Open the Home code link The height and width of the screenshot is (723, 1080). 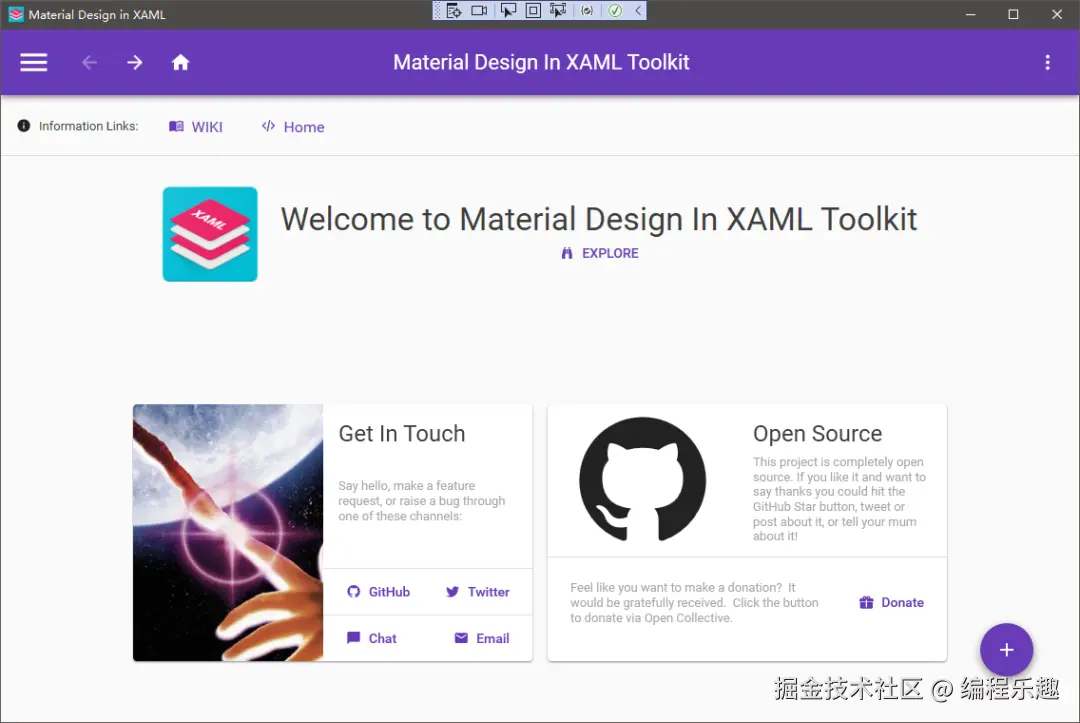[x=293, y=127]
